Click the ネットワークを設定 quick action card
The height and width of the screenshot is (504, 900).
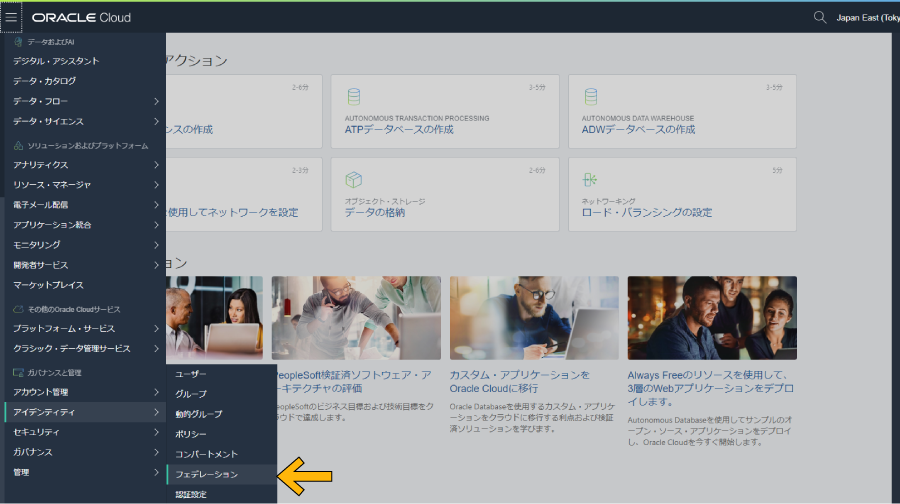point(244,195)
